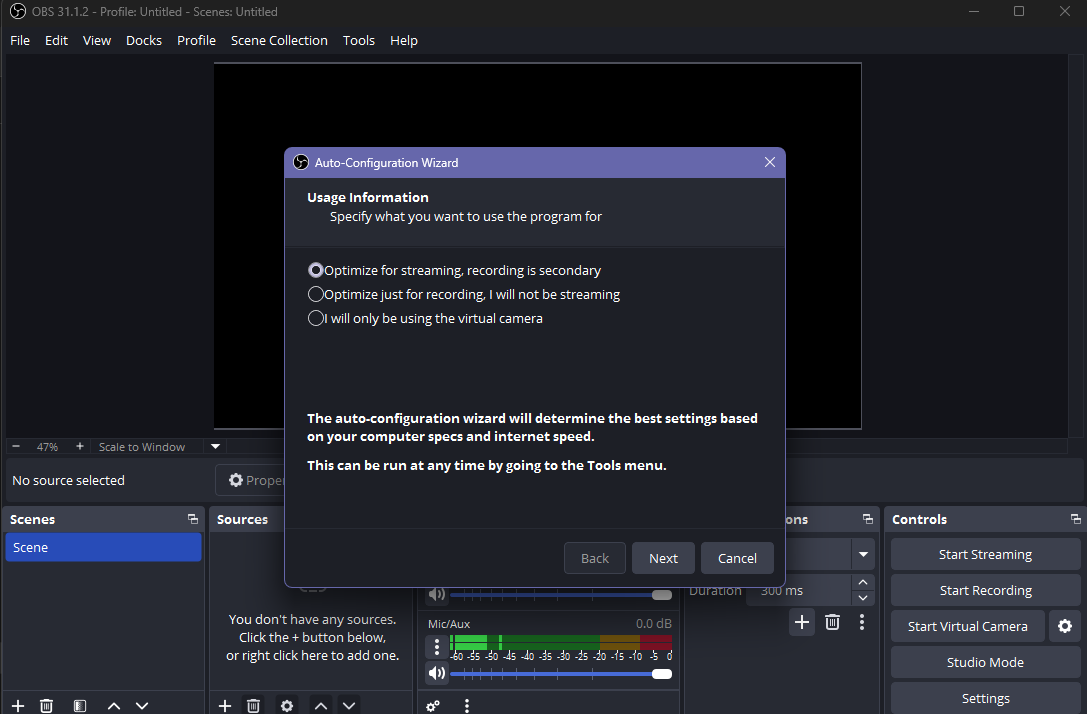Open virtual camera settings gear icon
The height and width of the screenshot is (714, 1087).
click(1064, 626)
